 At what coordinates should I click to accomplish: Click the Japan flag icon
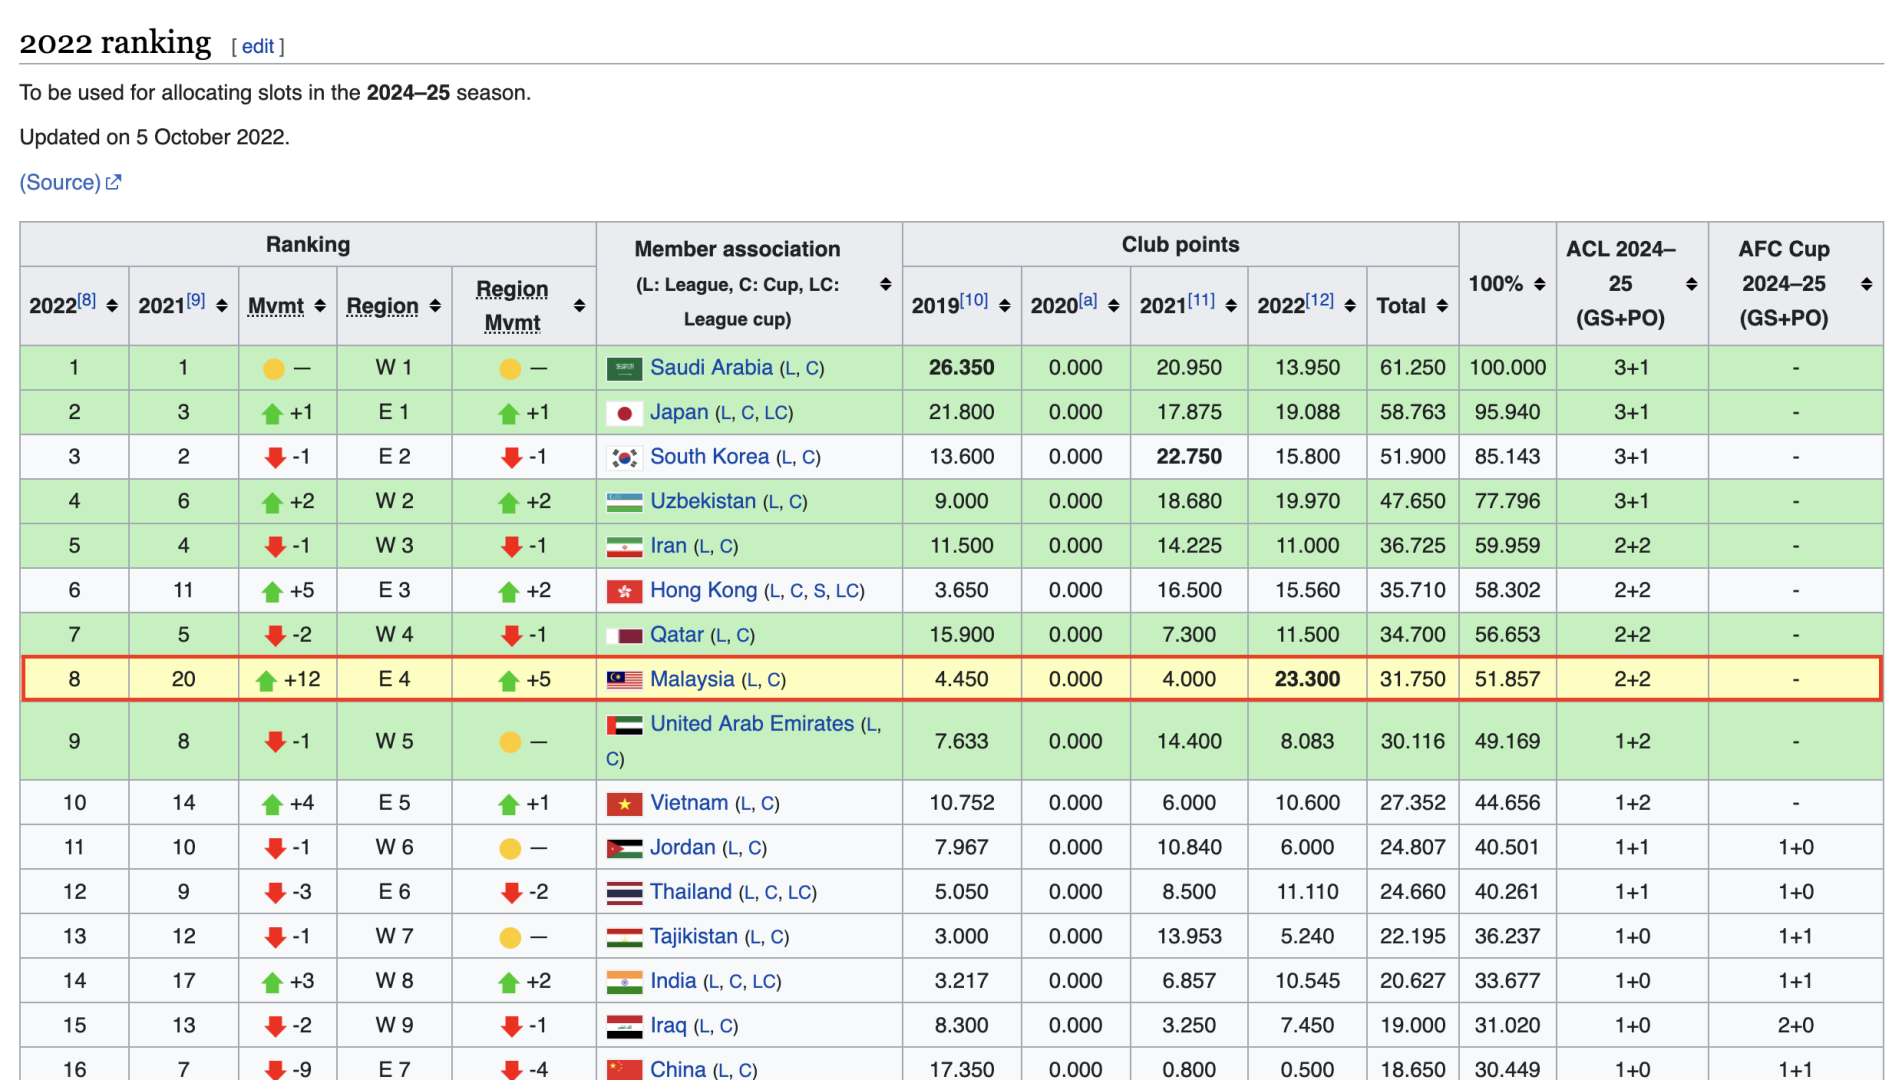pos(624,413)
